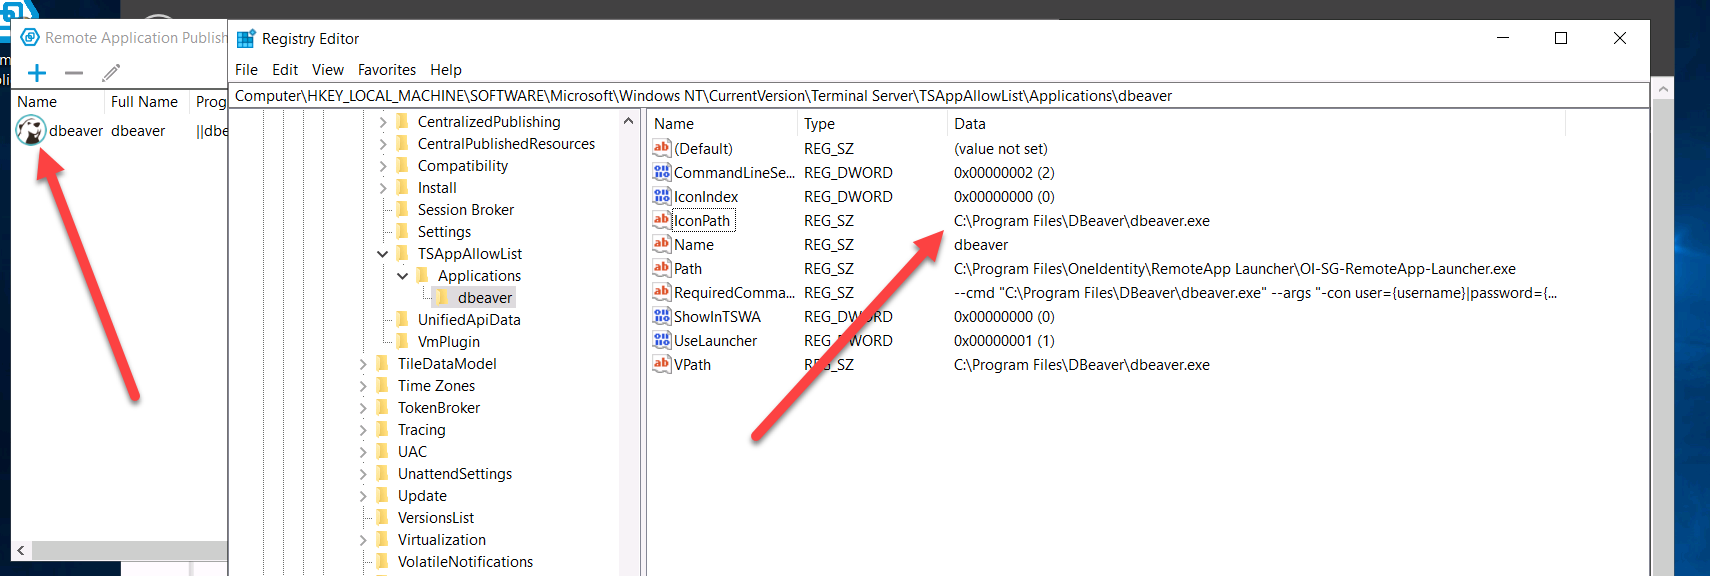Click the IconPath data C:\Program Files\DBeaver\dbeaver.exe
This screenshot has width=1710, height=576.
[x=1082, y=221]
